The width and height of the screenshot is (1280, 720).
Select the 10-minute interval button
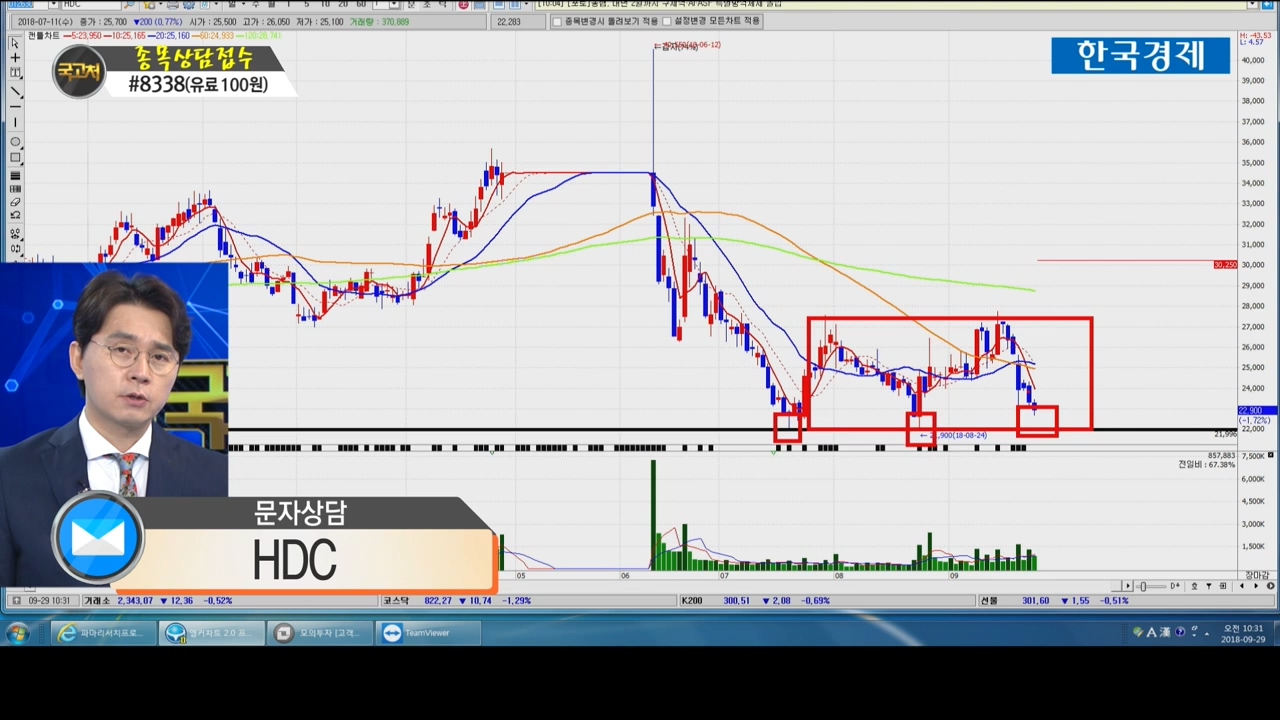click(325, 4)
